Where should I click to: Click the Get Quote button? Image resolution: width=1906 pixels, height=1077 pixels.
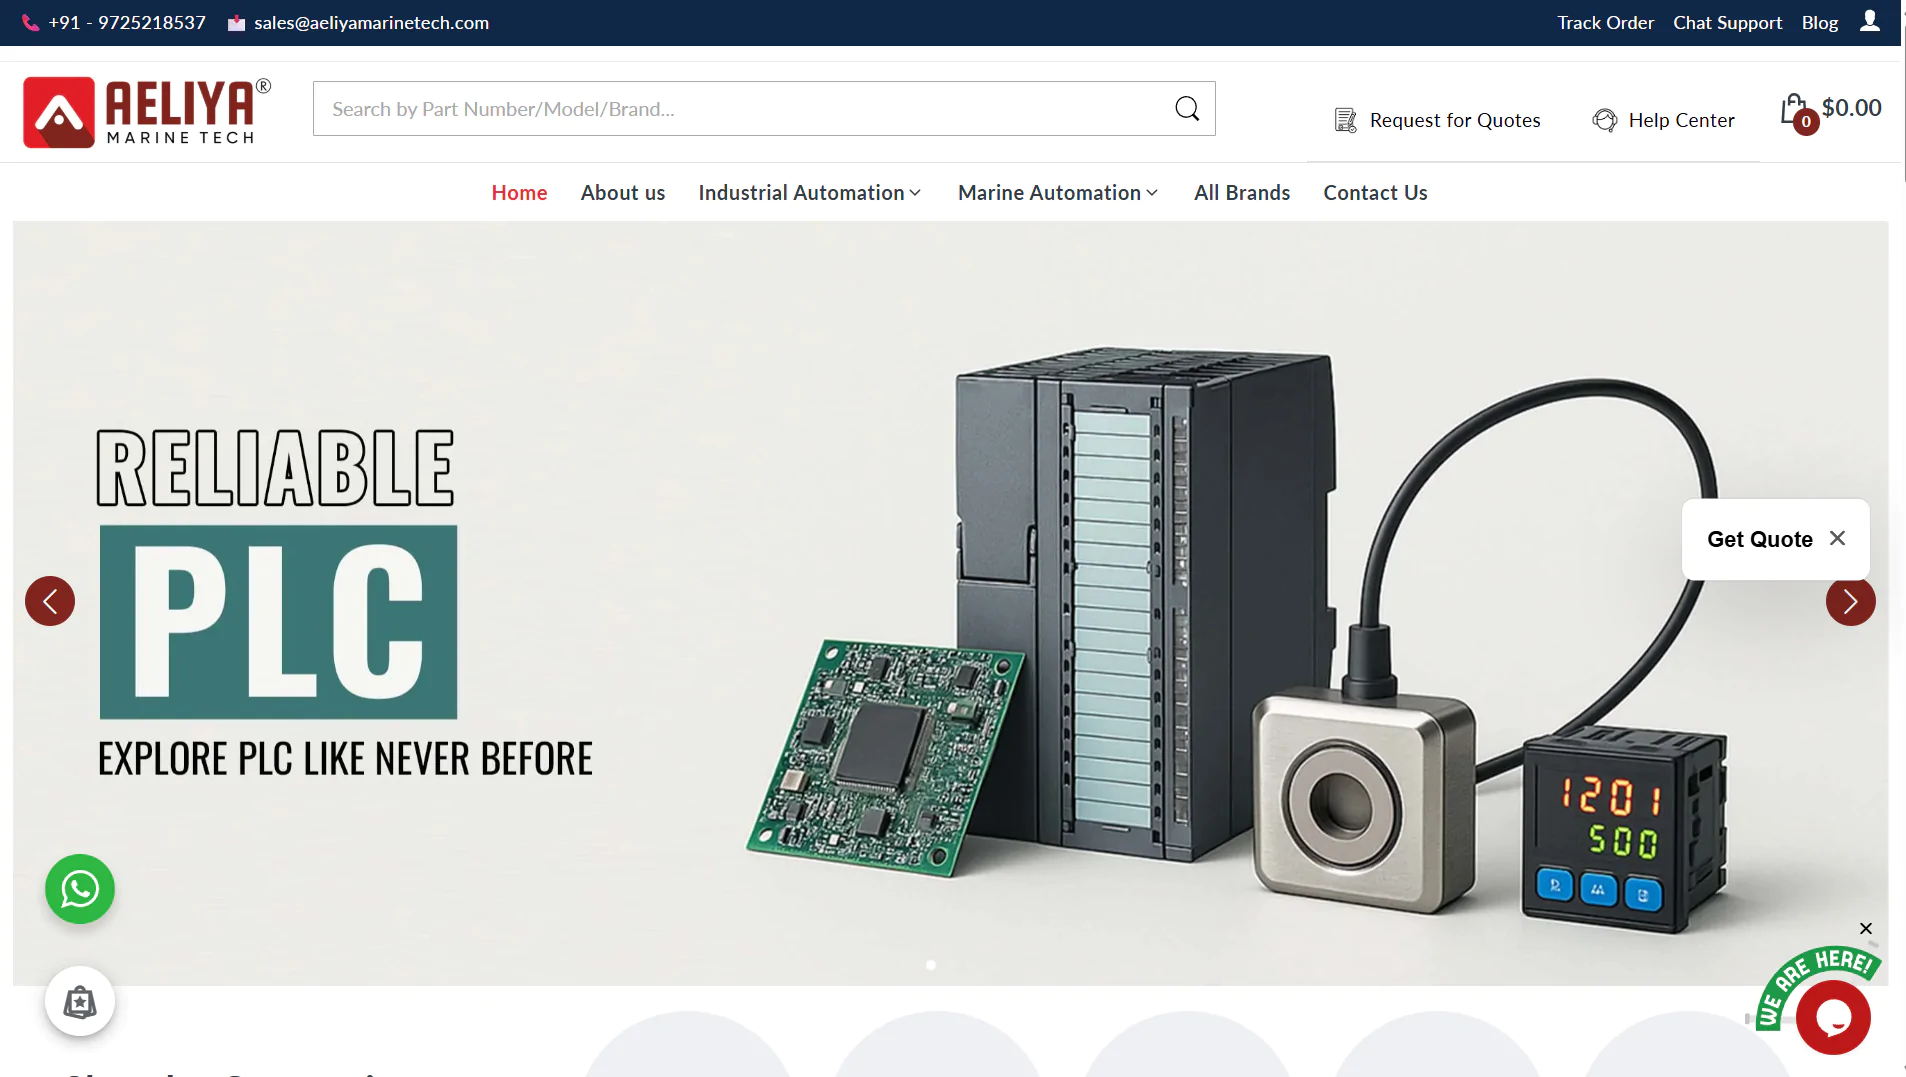(x=1759, y=539)
